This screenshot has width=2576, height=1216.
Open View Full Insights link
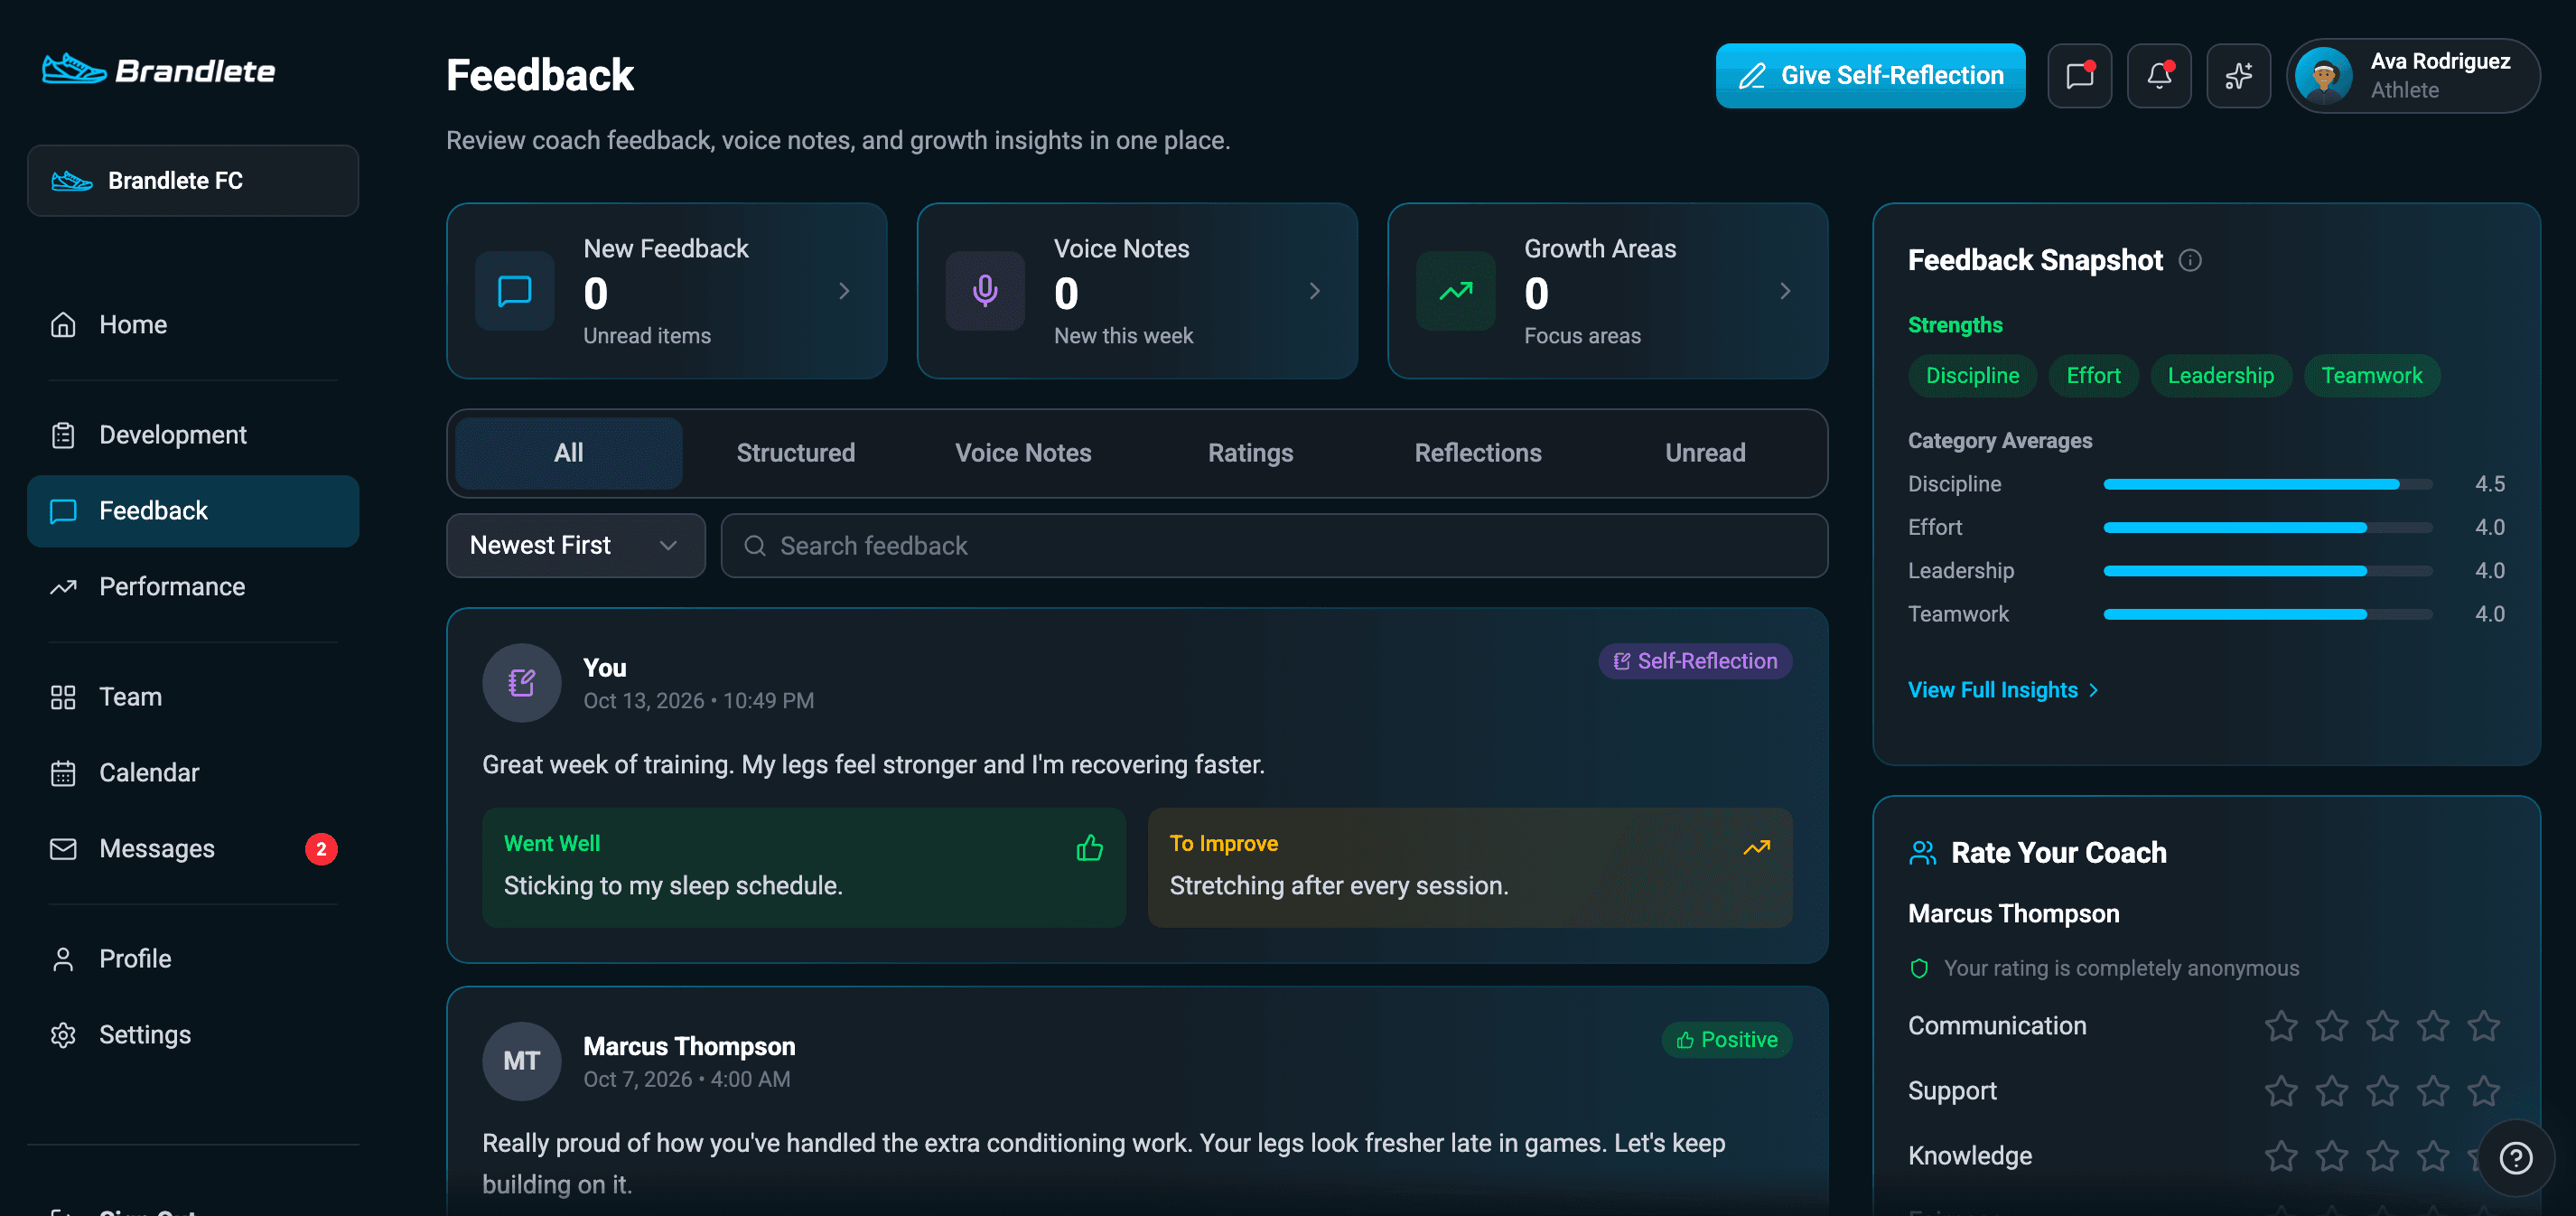2003,690
